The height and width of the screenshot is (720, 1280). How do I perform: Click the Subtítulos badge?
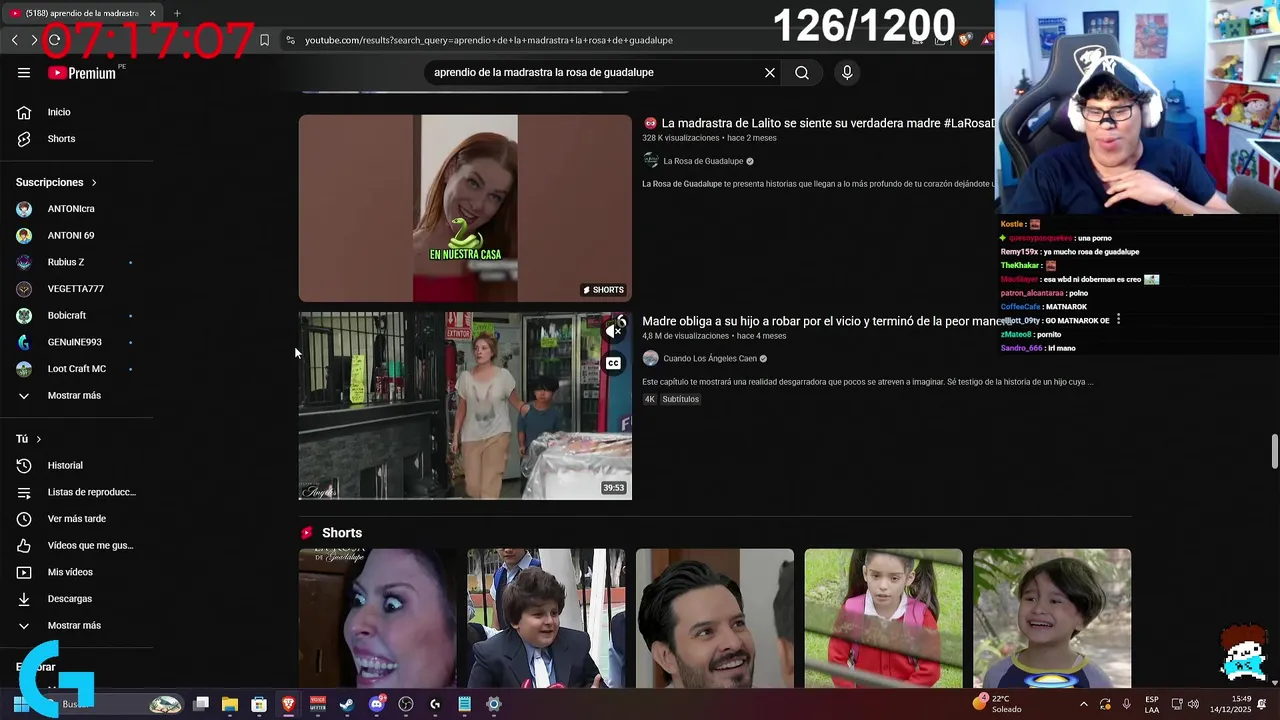pyautogui.click(x=680, y=399)
